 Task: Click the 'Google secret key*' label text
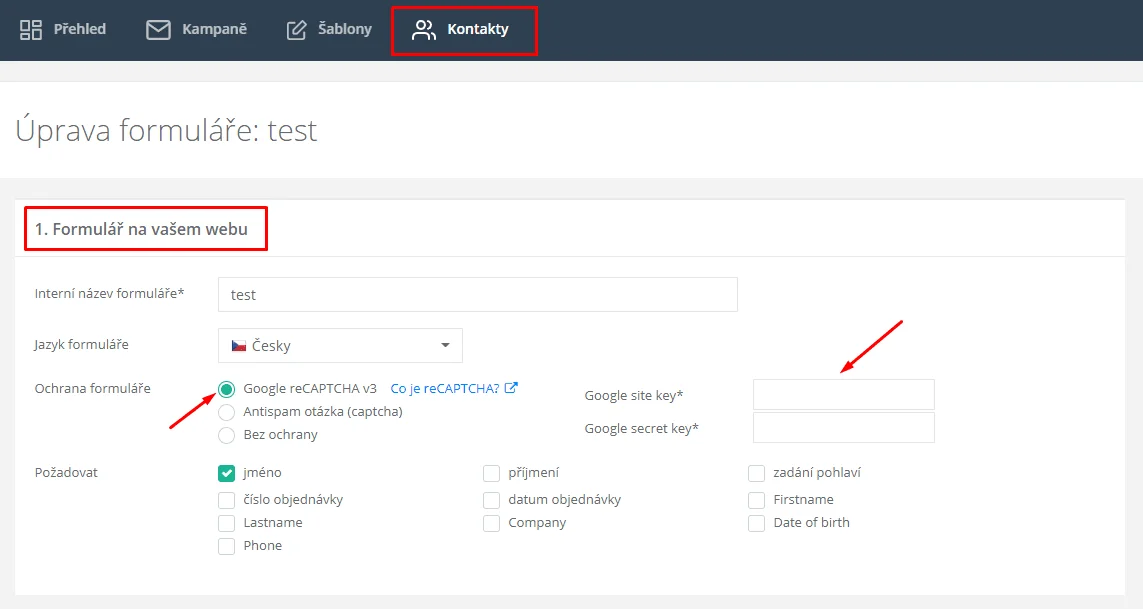[641, 428]
